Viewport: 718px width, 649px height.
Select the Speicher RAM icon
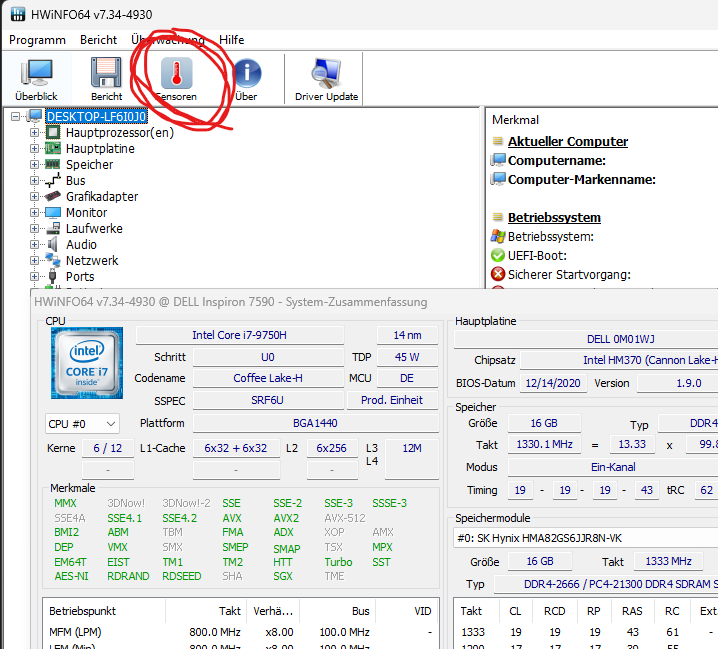[53, 164]
